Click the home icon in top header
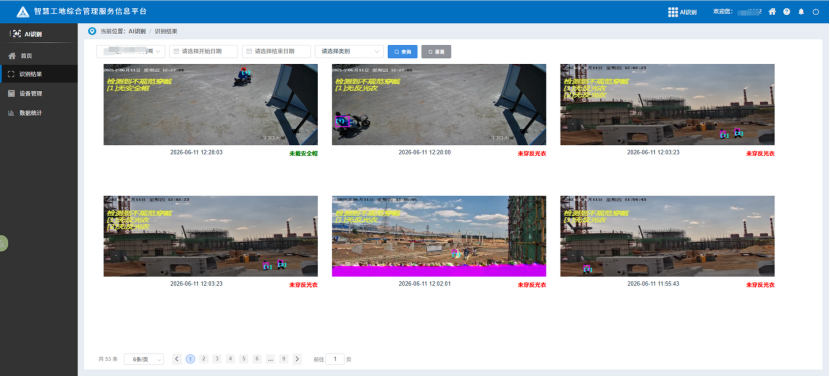This screenshot has height=377, width=830. 772,12
